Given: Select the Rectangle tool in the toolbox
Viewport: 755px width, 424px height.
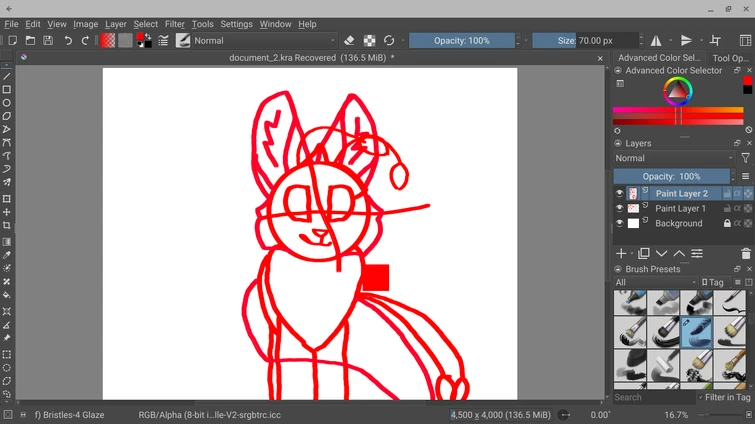Looking at the screenshot, I should 7,89.
